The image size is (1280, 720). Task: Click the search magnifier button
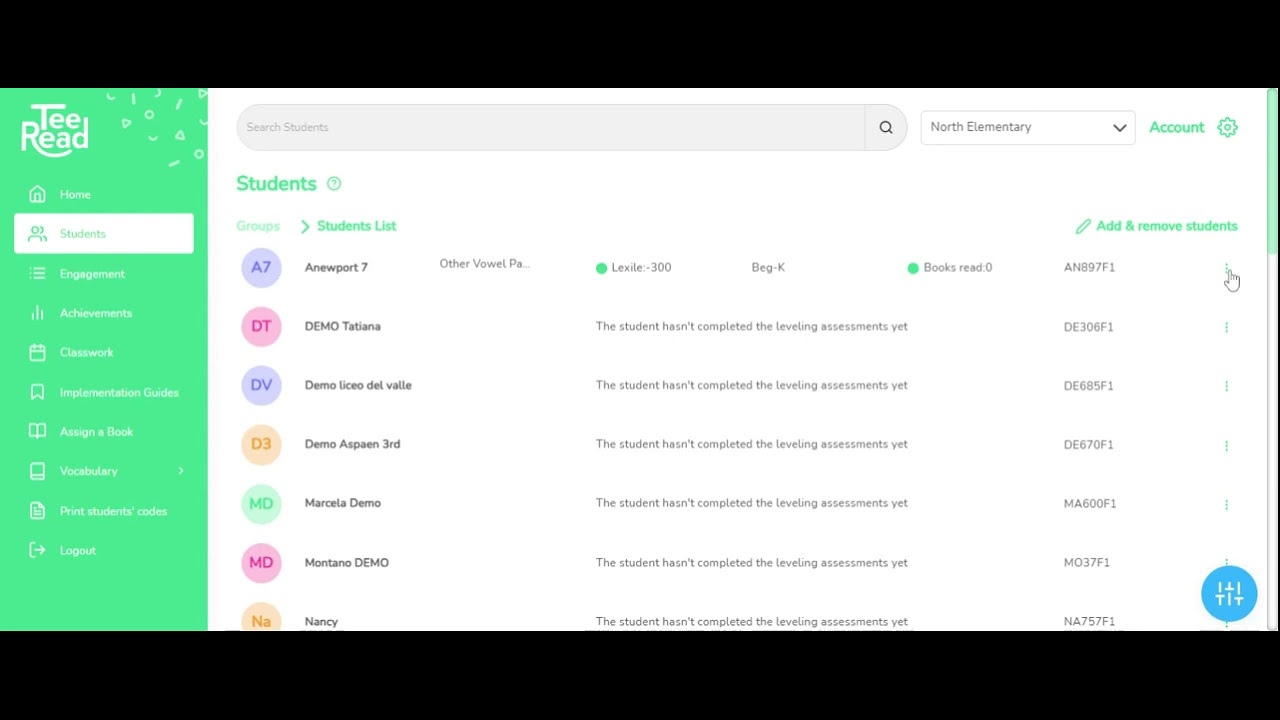(x=886, y=127)
